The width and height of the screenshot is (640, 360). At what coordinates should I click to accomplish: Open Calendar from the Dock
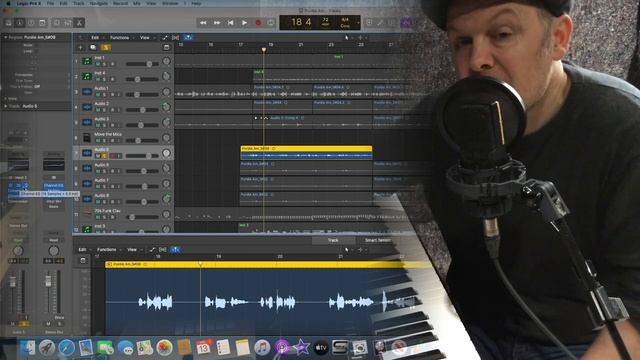click(203, 347)
